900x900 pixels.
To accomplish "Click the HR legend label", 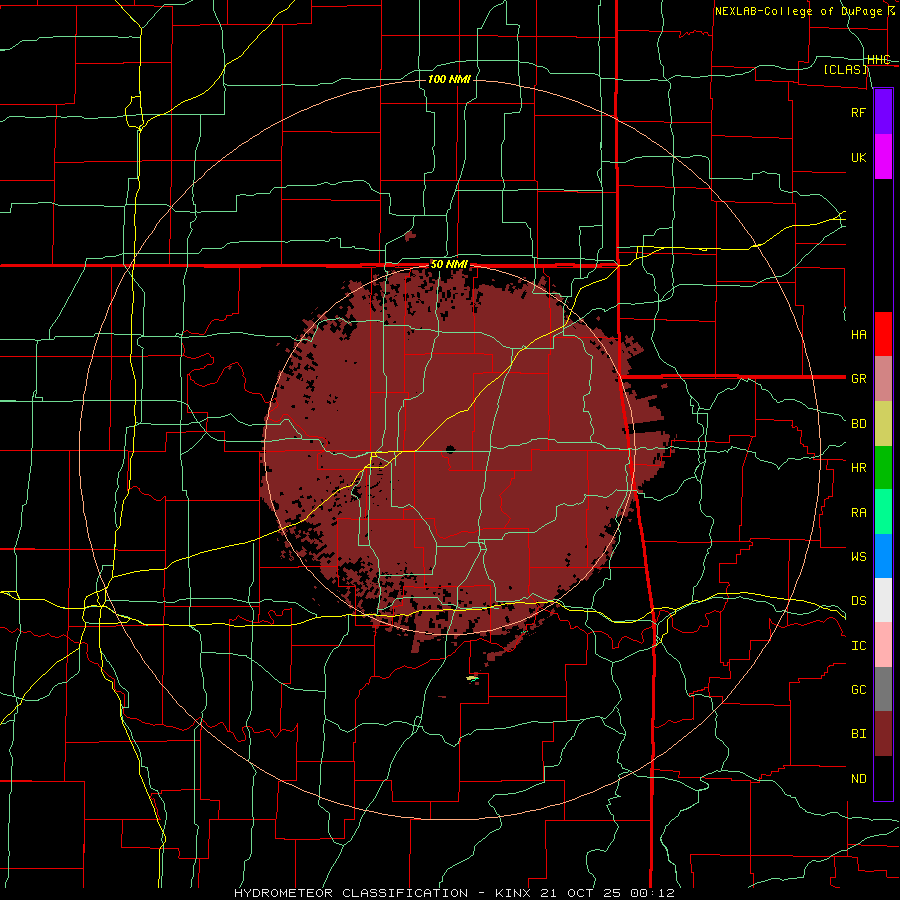I will [x=858, y=468].
